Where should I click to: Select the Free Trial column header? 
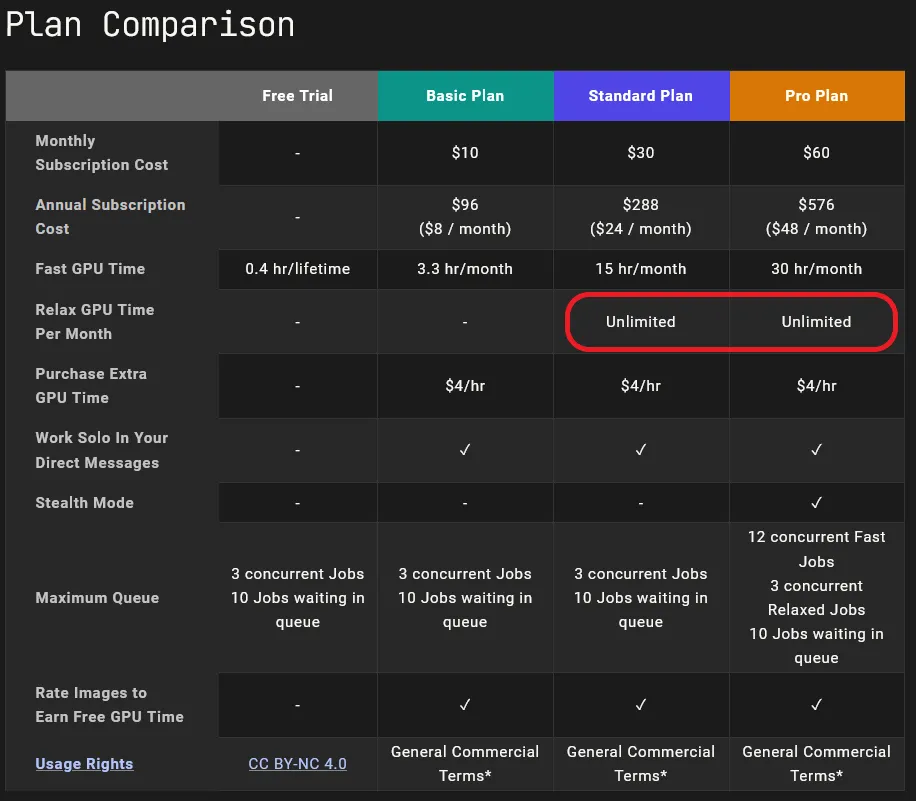point(297,96)
